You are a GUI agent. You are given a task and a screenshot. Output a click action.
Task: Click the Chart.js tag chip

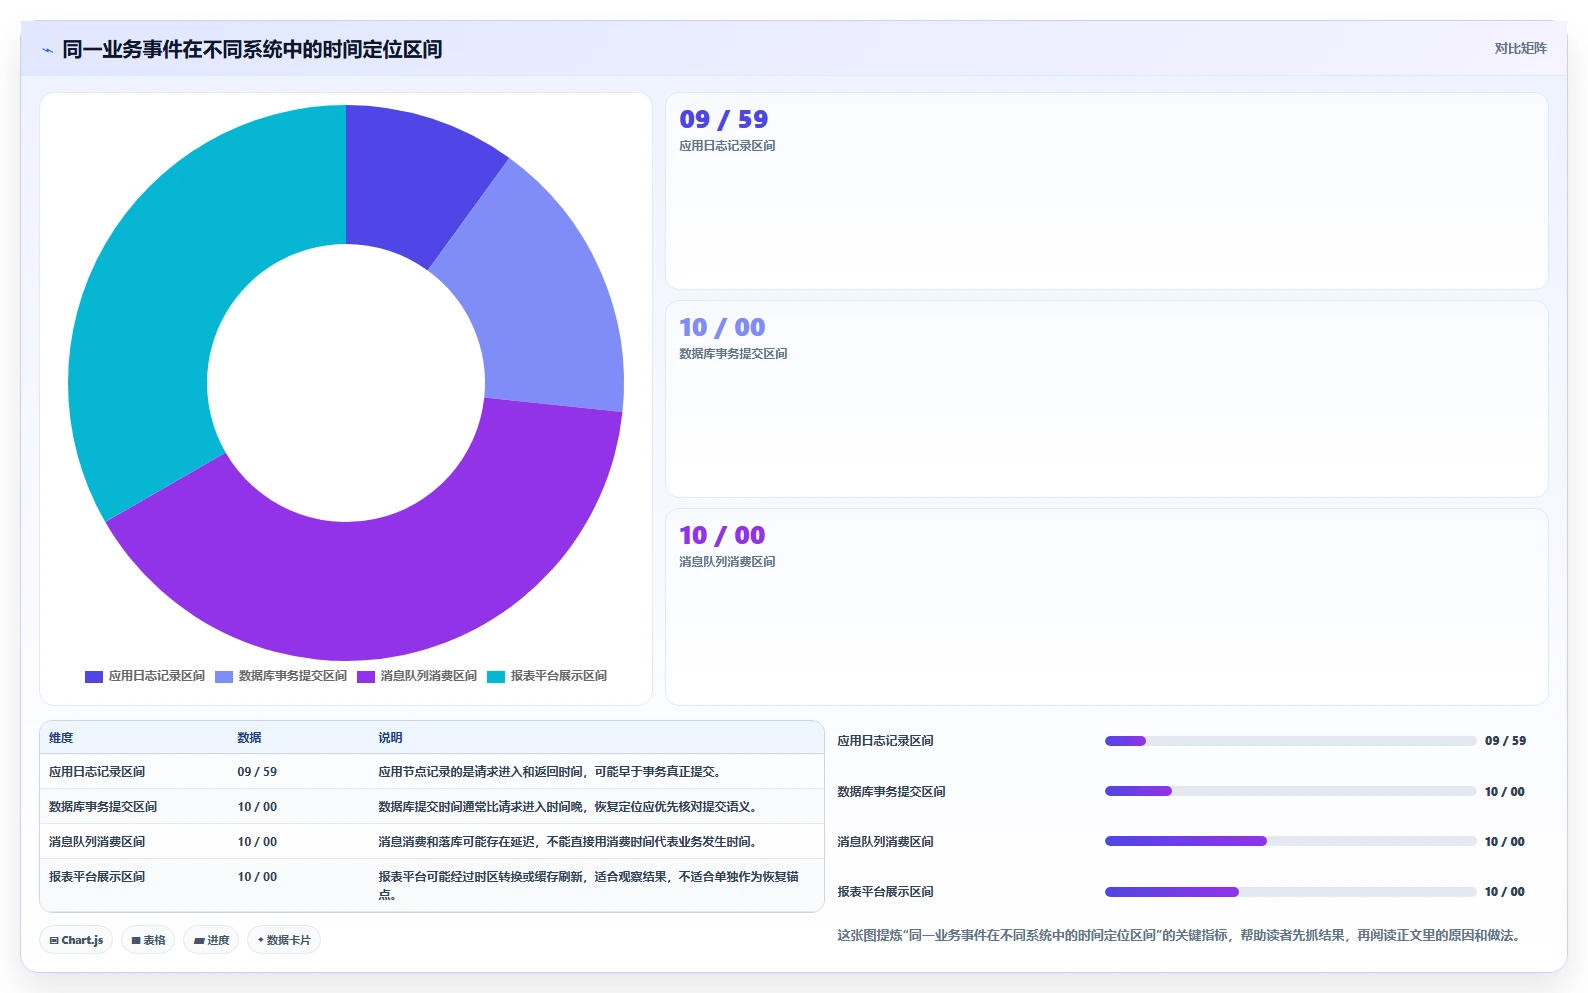coord(77,940)
